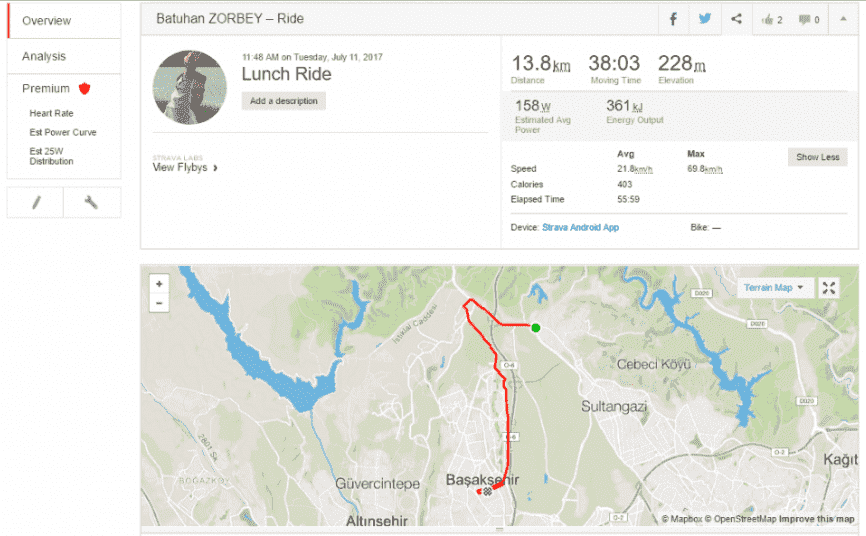Image resolution: width=866 pixels, height=536 pixels.
Task: Collapse the header with the up arrow
Action: tap(843, 19)
